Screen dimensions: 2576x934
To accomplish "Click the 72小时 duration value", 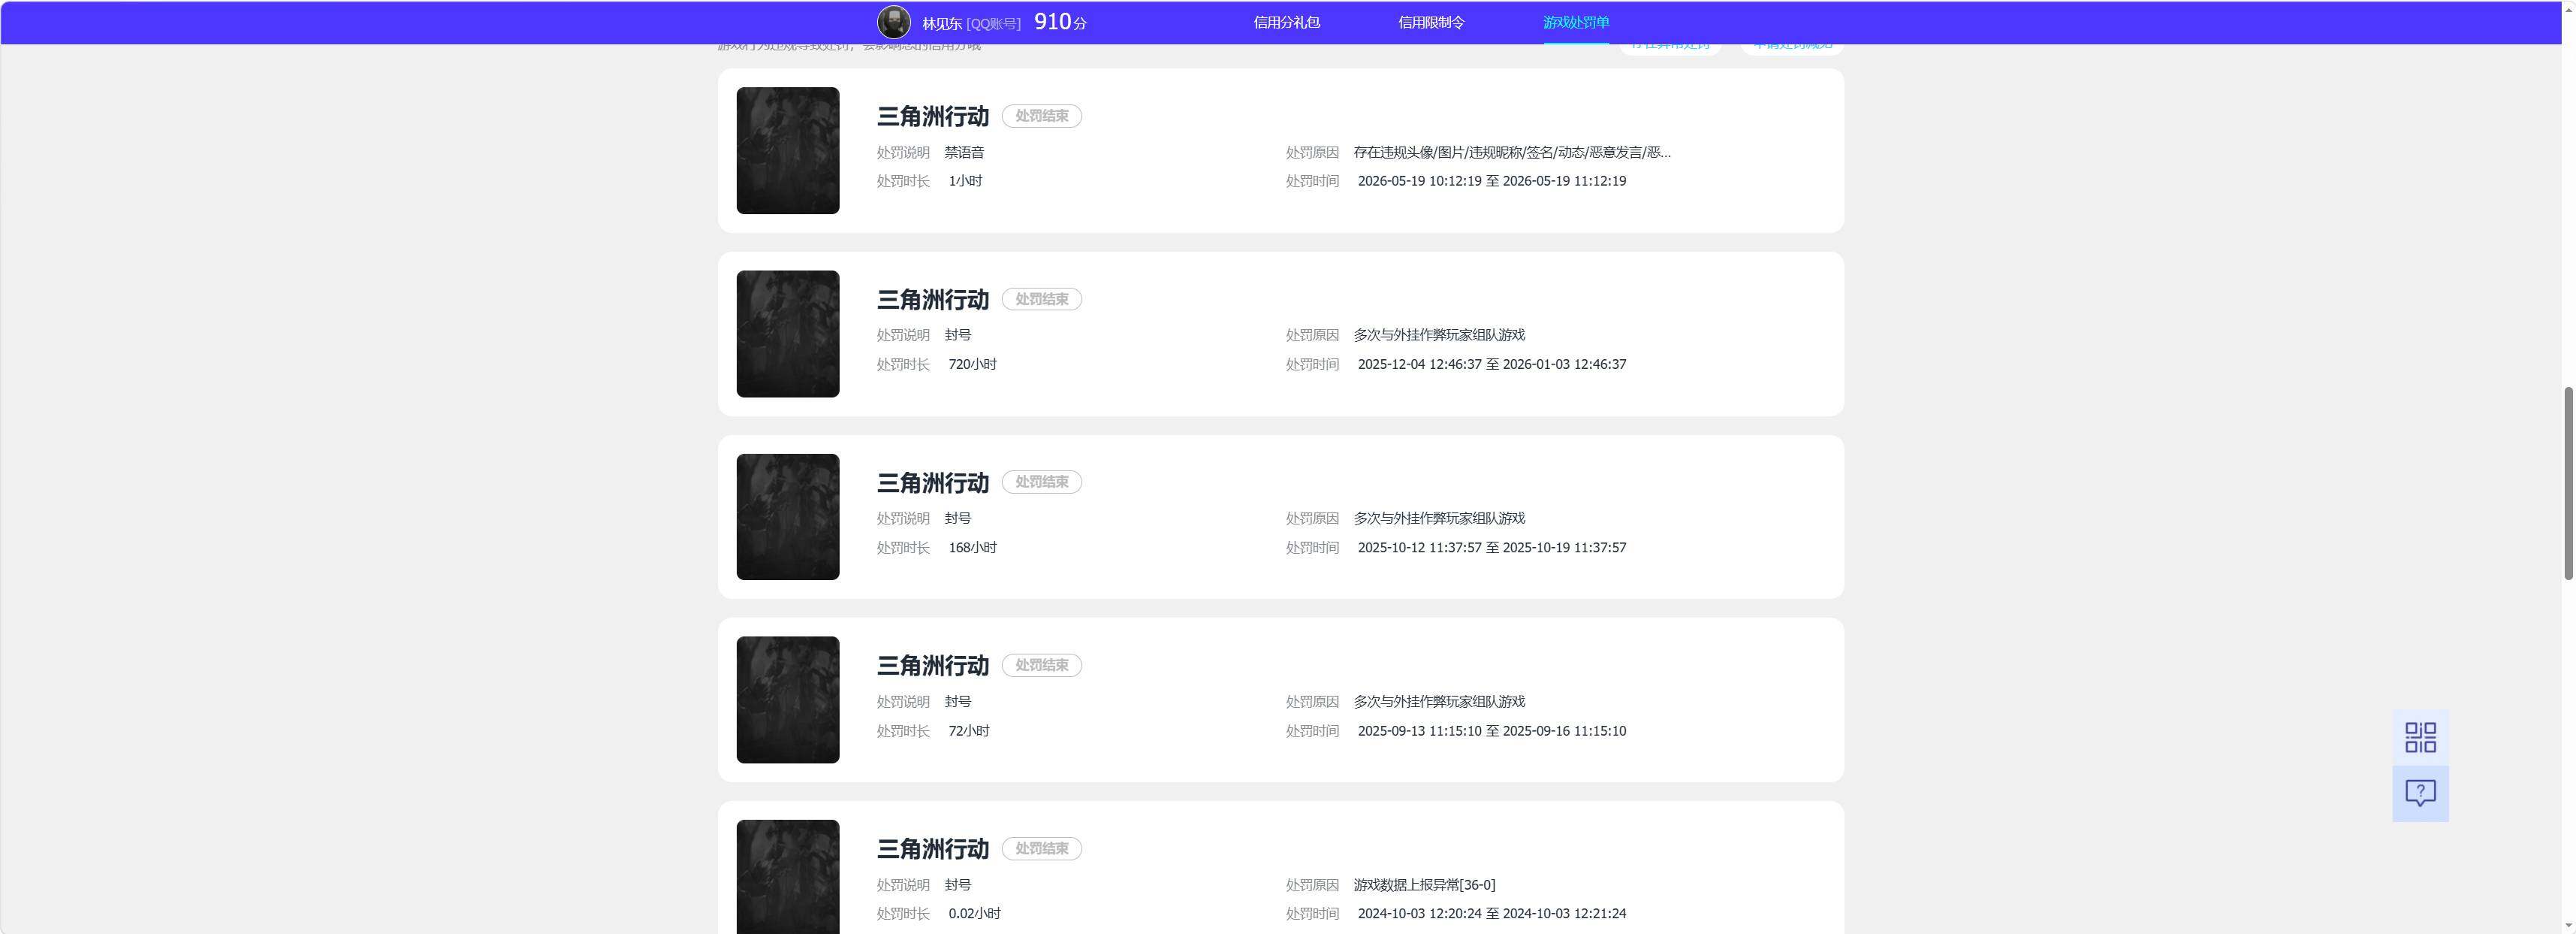I will point(968,731).
